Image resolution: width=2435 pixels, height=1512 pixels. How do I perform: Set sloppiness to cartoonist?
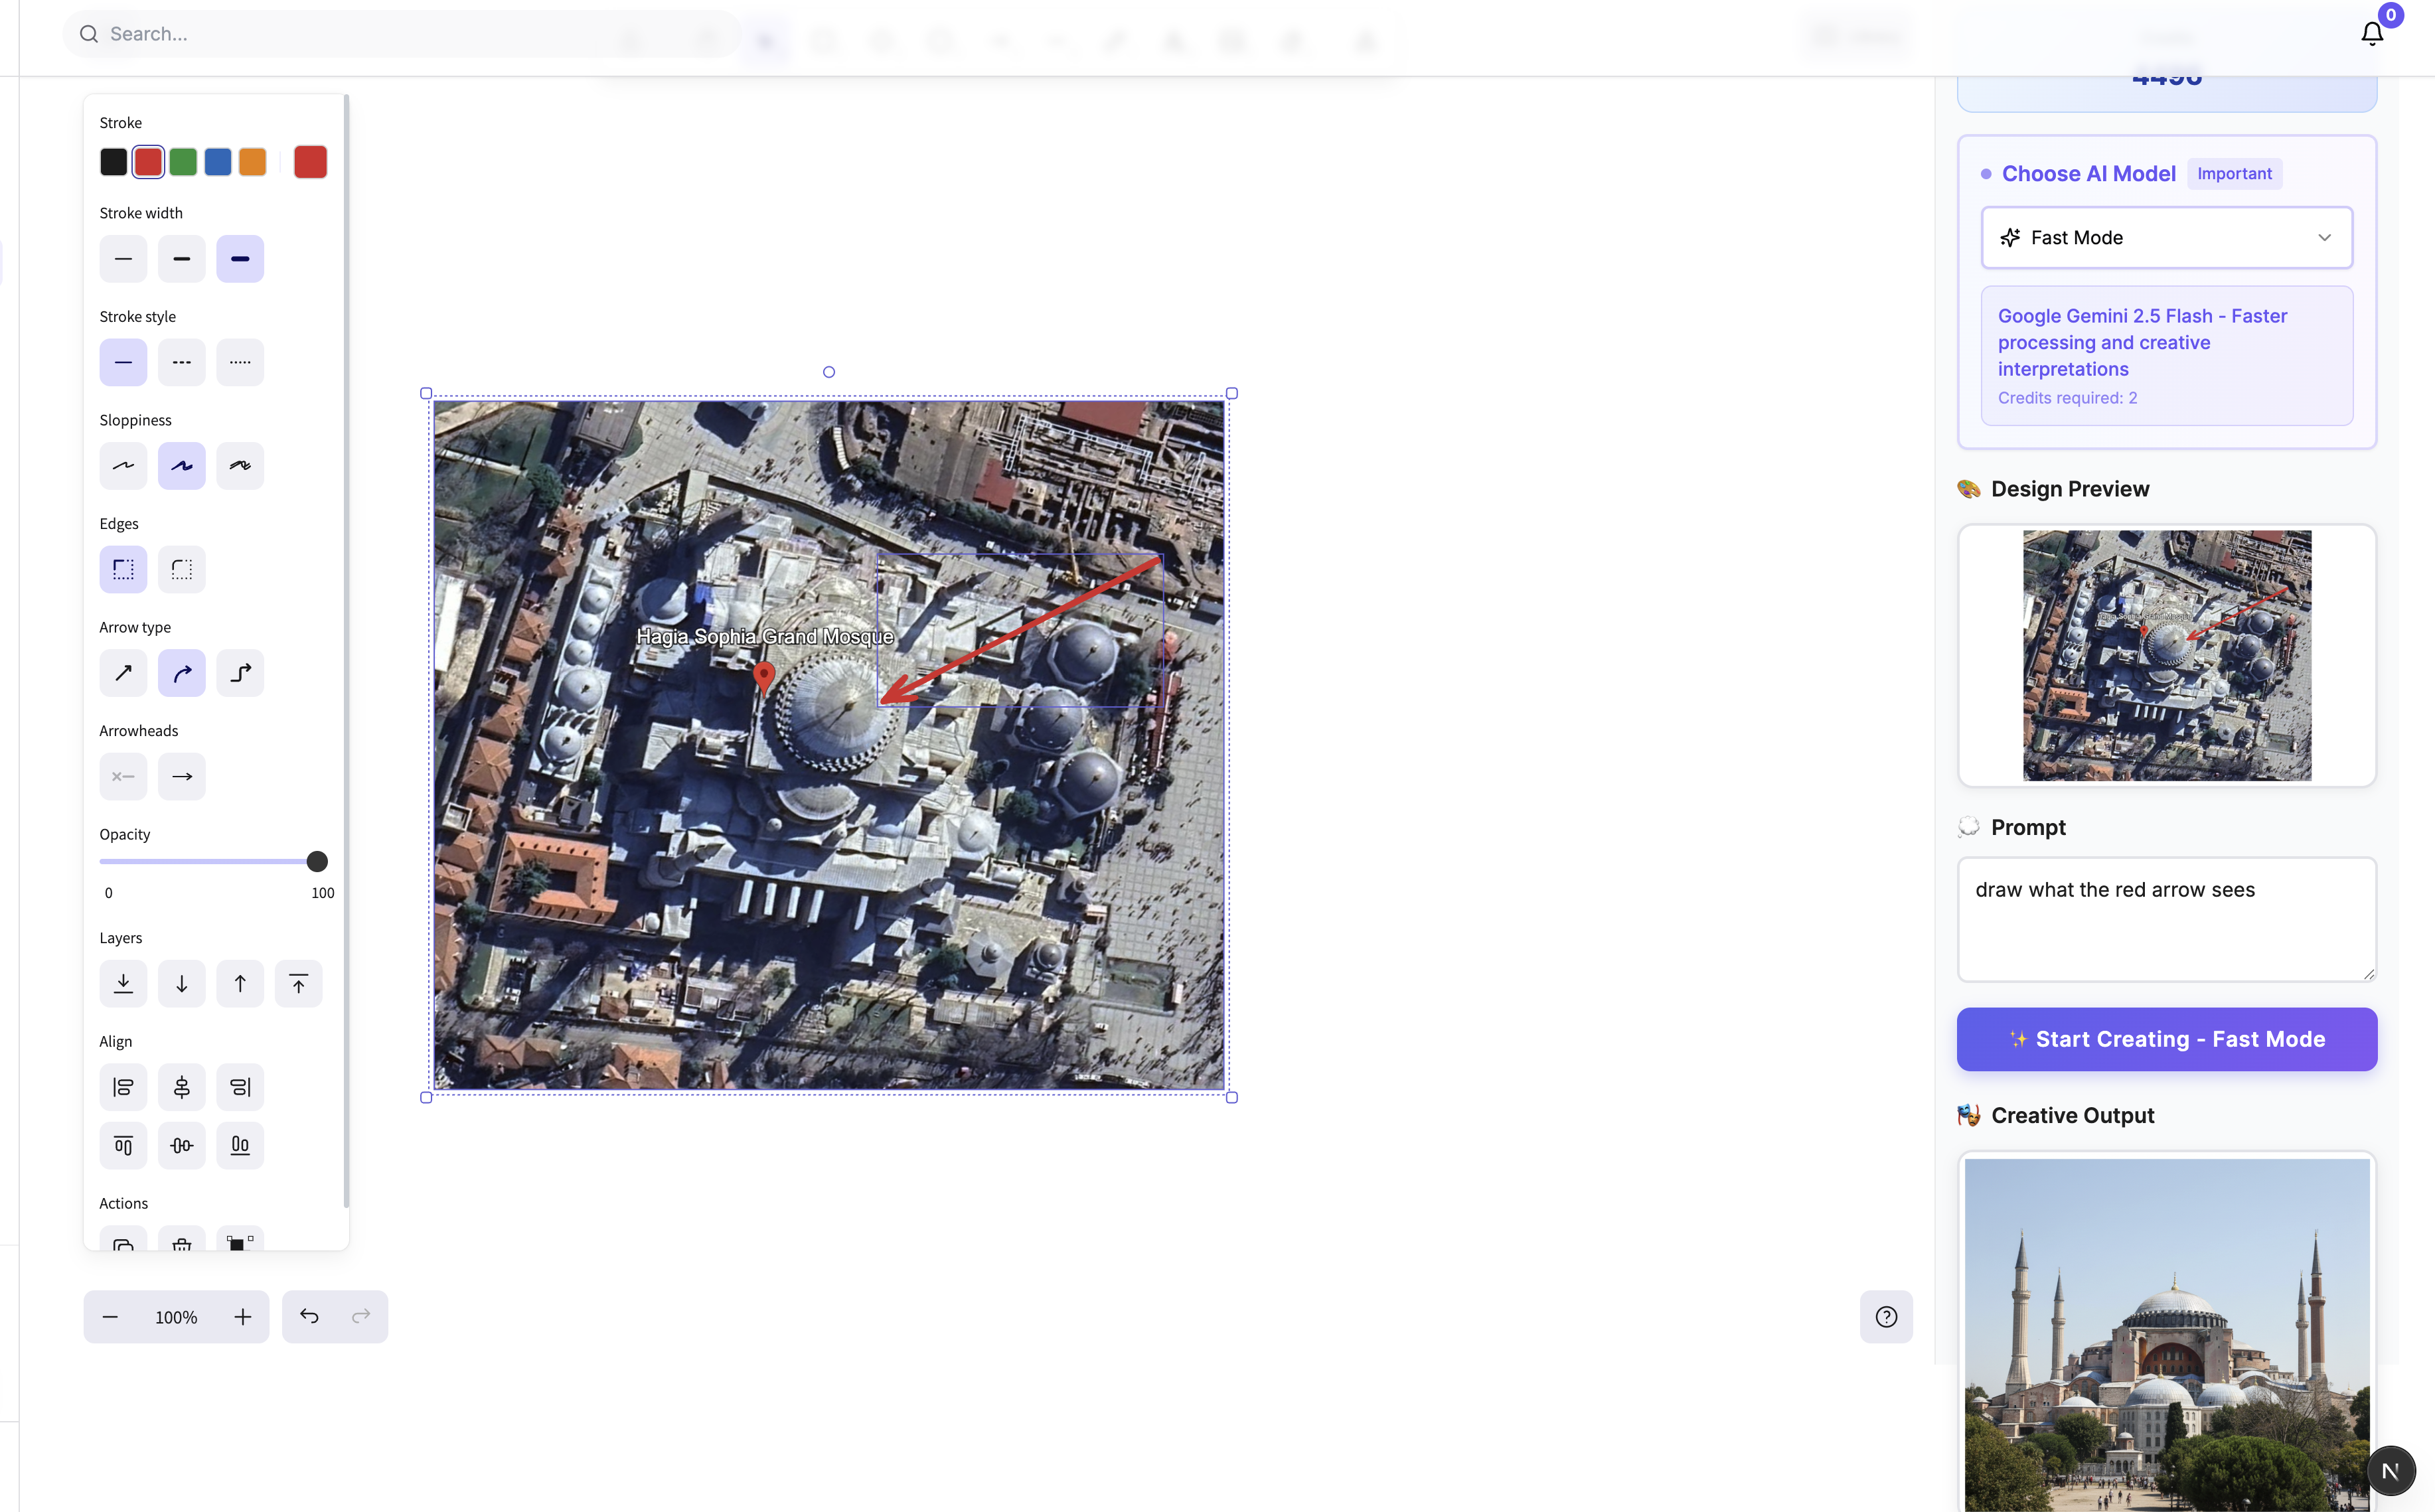(240, 466)
